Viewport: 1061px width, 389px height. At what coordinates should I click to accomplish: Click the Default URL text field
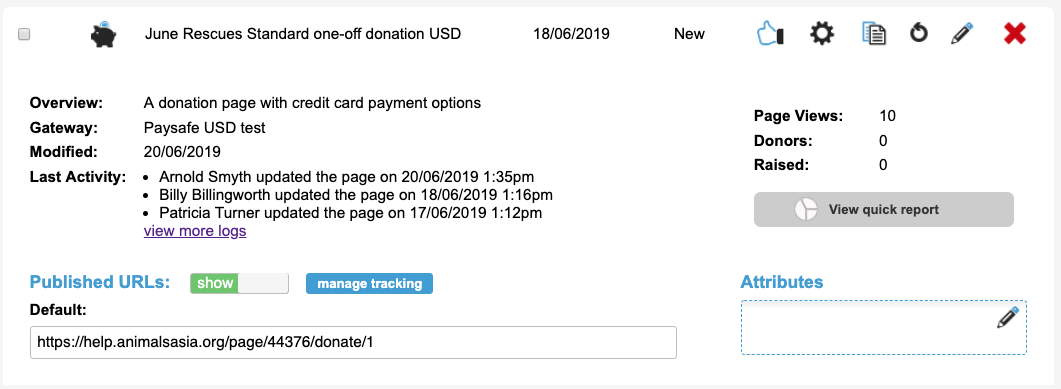[353, 342]
